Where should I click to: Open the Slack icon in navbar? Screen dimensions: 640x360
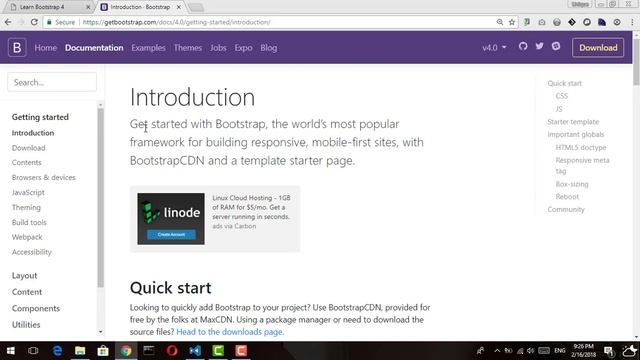click(x=556, y=47)
